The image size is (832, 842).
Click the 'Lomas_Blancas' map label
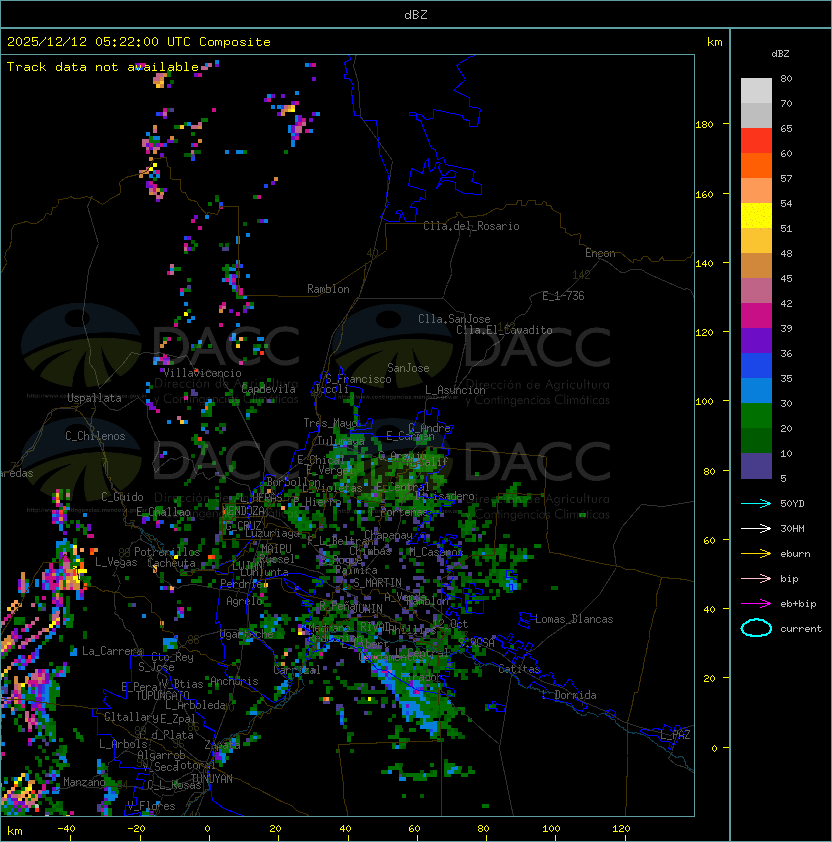(574, 619)
